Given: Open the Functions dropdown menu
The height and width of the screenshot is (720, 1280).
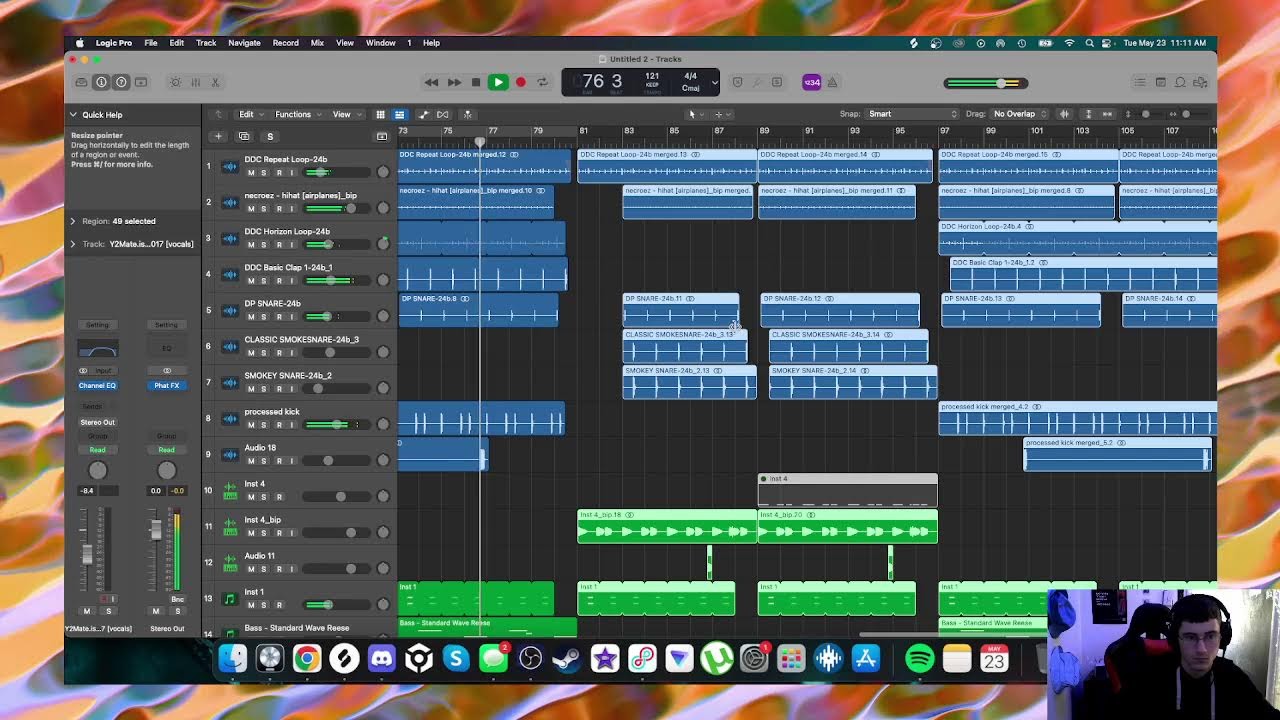Looking at the screenshot, I should tap(297, 114).
